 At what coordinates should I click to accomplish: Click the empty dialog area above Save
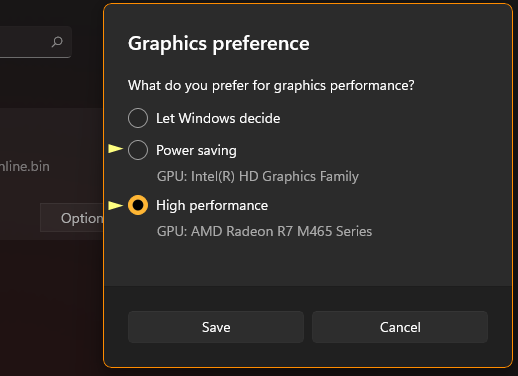(x=308, y=263)
